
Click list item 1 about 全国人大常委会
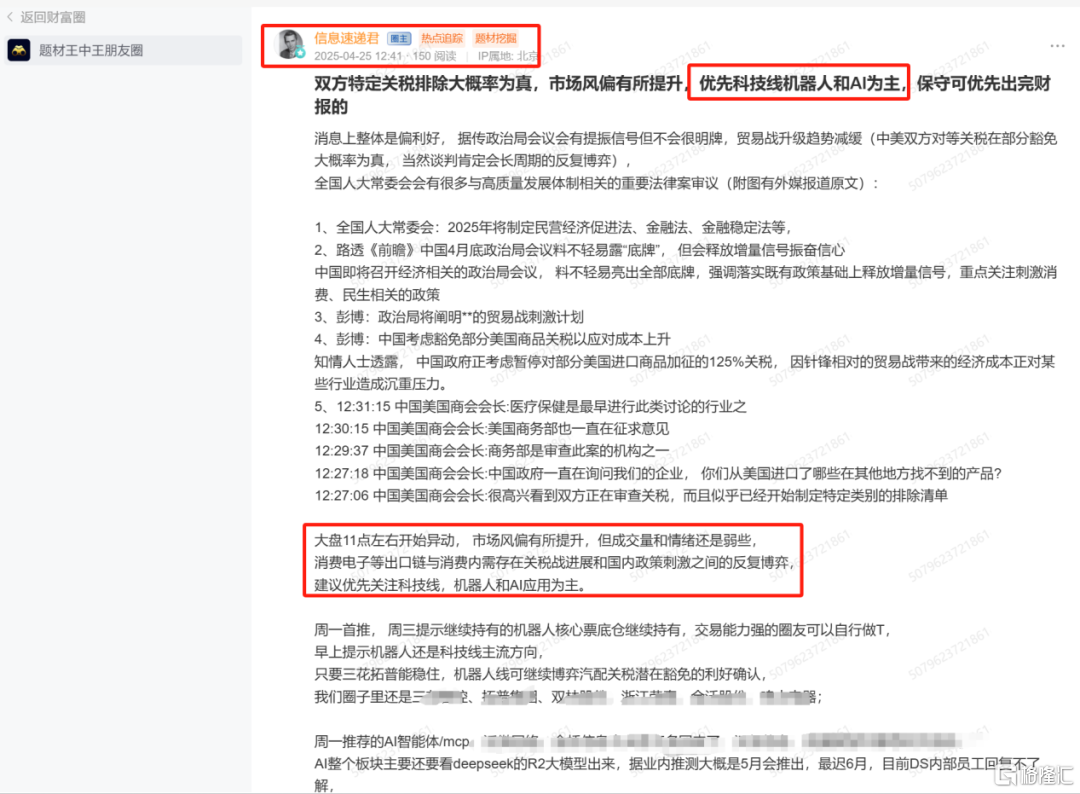(553, 227)
